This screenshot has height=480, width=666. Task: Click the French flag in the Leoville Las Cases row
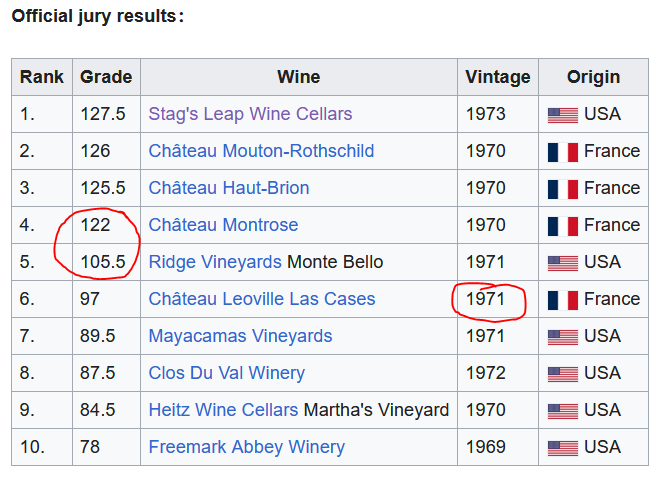[x=562, y=300]
